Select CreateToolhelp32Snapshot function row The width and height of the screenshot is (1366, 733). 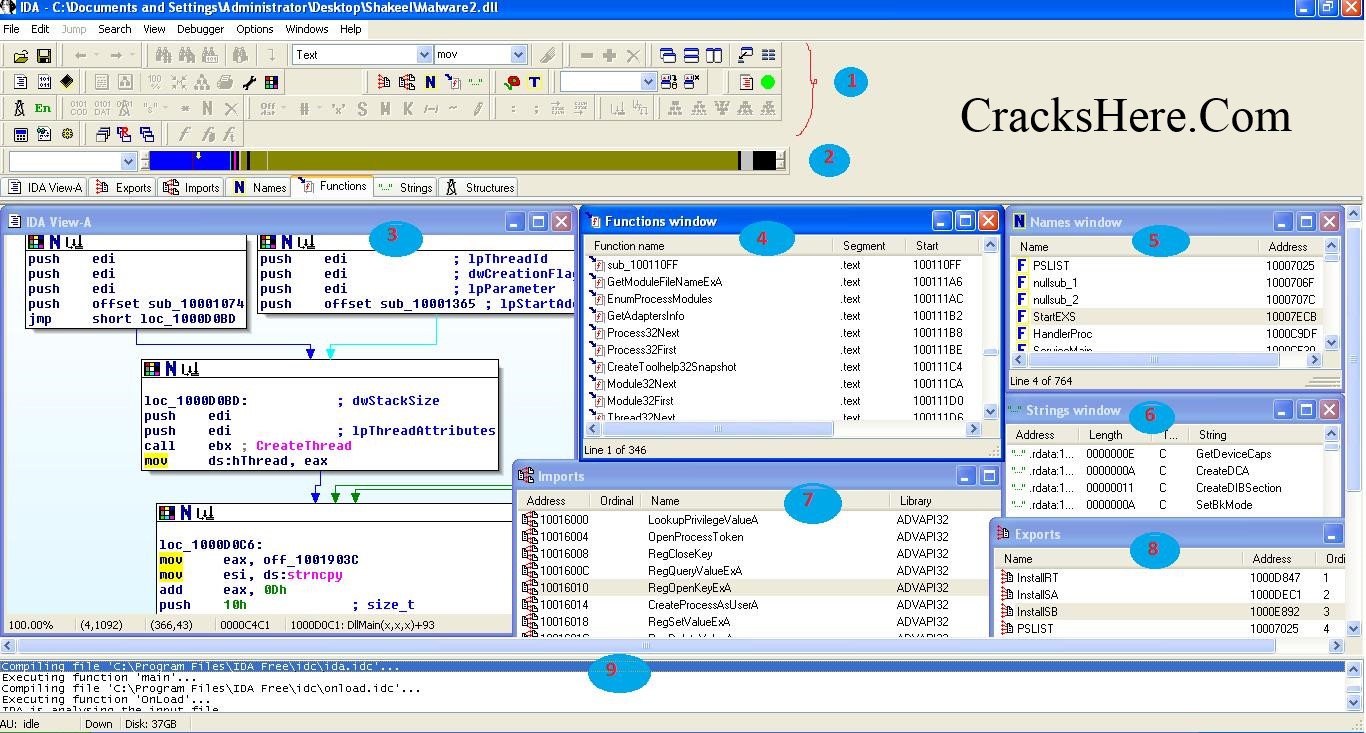point(671,367)
